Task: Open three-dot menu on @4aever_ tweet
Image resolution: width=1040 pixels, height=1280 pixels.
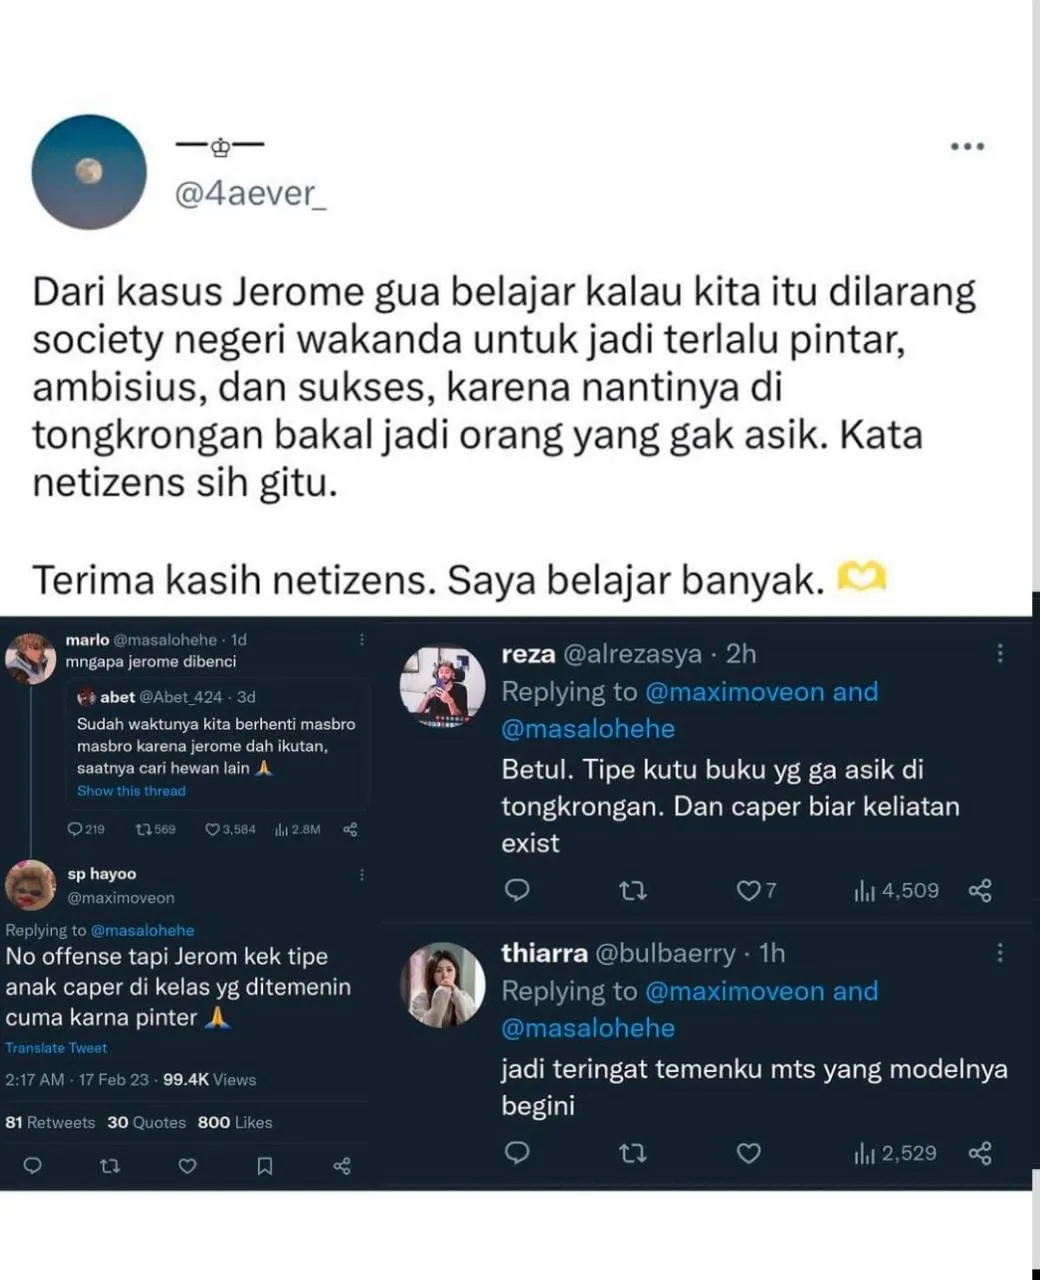Action: click(967, 147)
